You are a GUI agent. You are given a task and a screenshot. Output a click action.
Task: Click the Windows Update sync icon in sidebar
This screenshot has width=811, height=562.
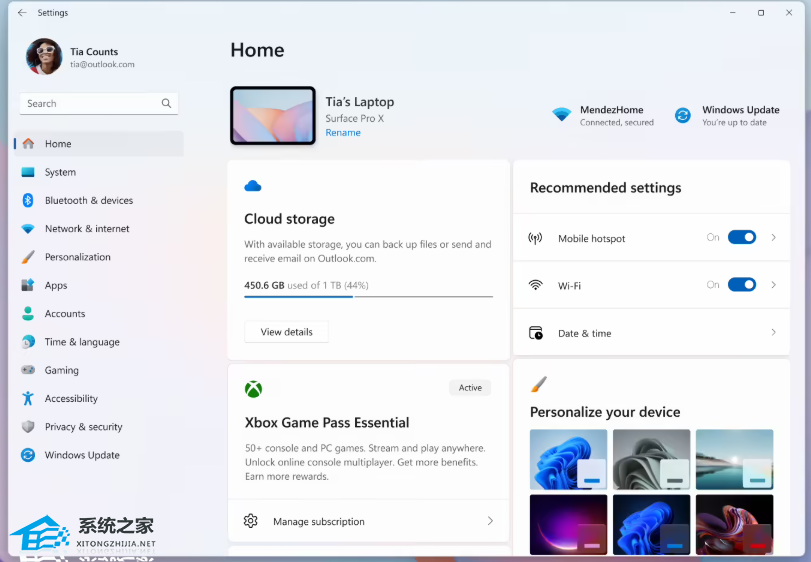[28, 455]
